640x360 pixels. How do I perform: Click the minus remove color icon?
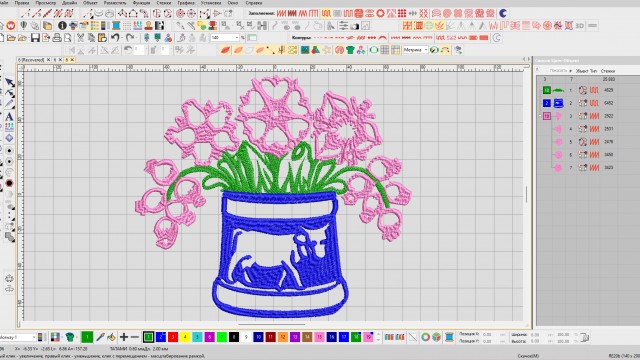click(x=135, y=337)
